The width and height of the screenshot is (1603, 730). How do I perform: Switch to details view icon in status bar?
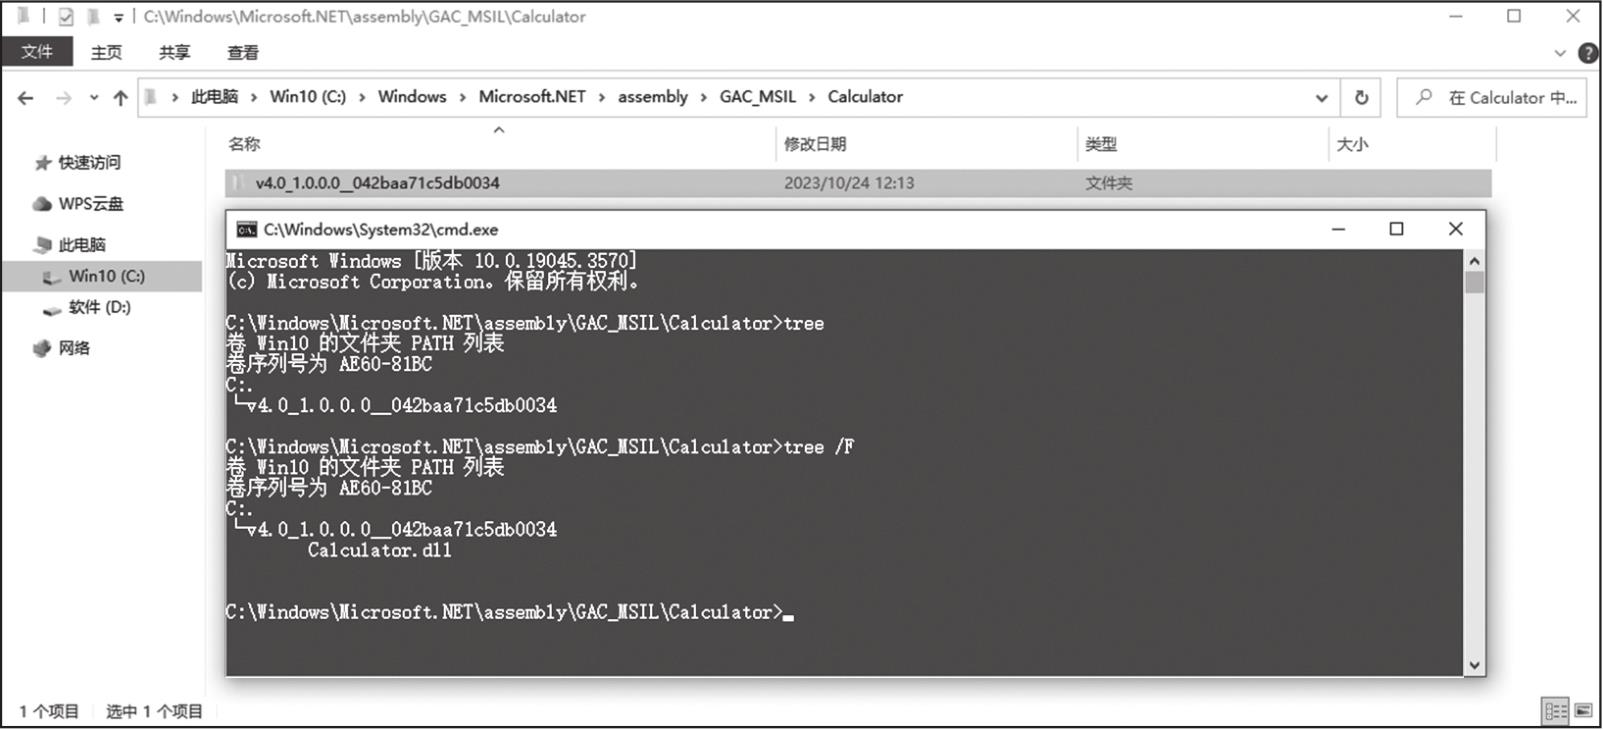coord(1556,711)
